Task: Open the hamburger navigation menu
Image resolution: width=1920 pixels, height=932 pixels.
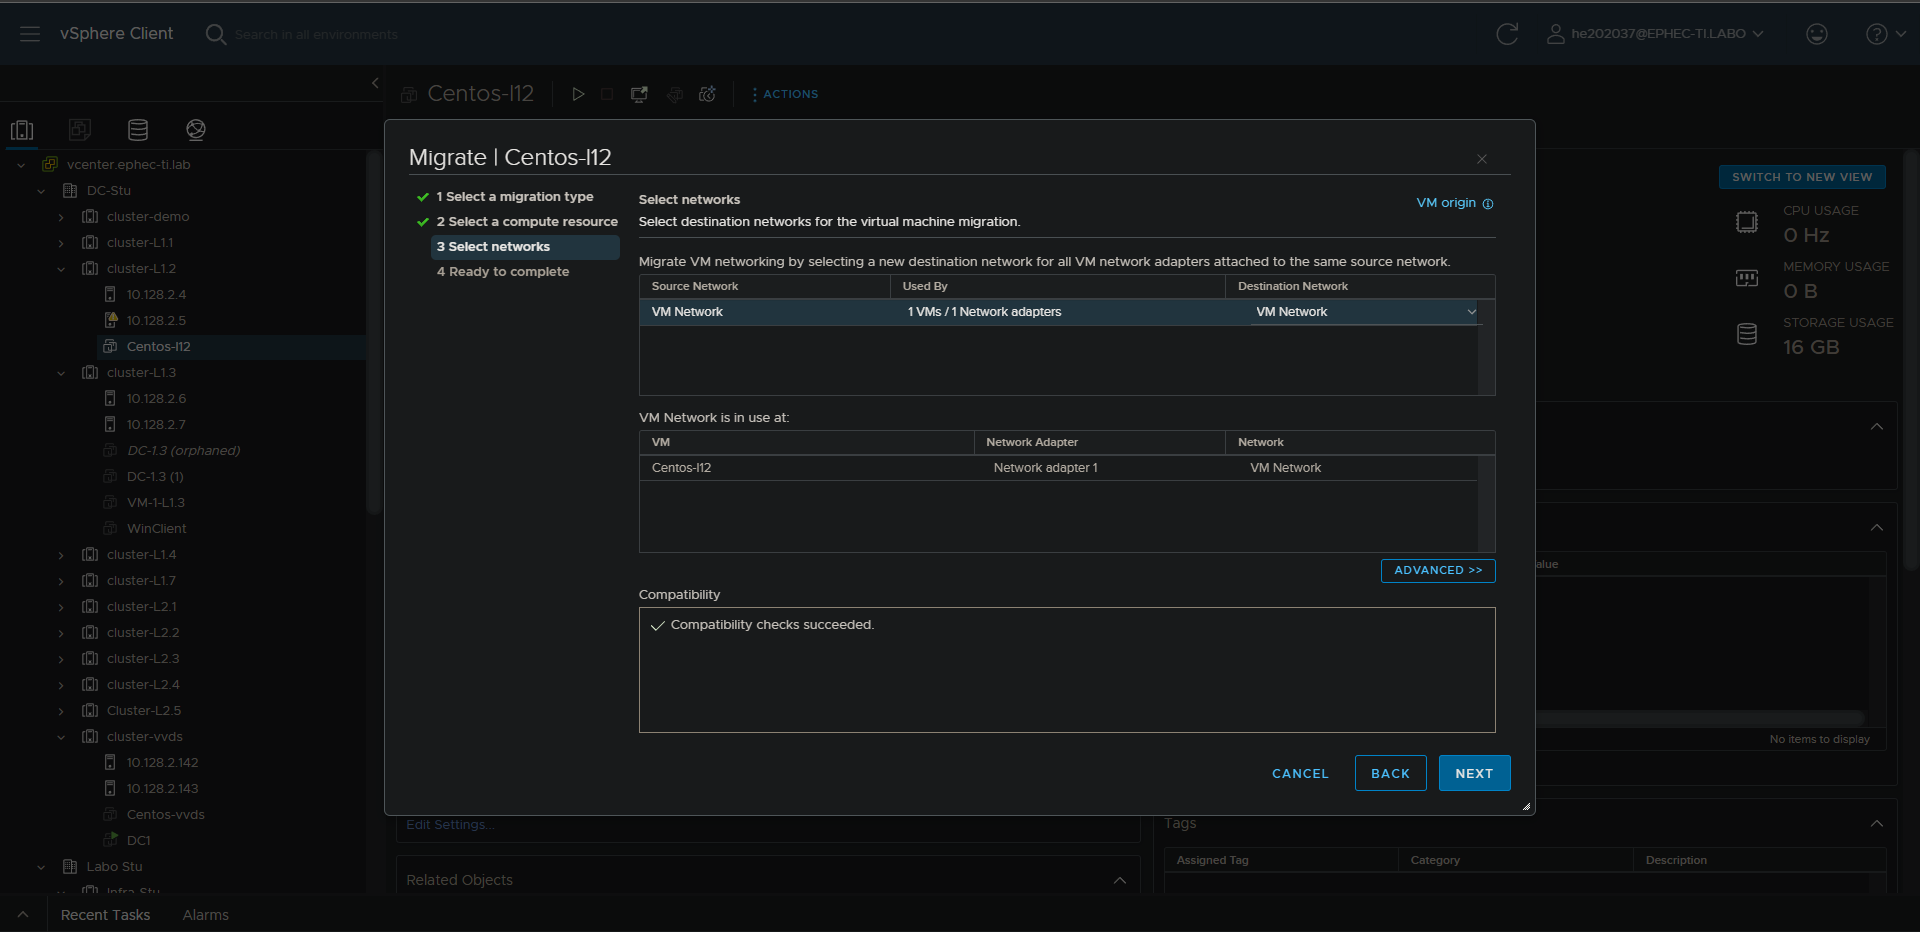Action: [30, 34]
